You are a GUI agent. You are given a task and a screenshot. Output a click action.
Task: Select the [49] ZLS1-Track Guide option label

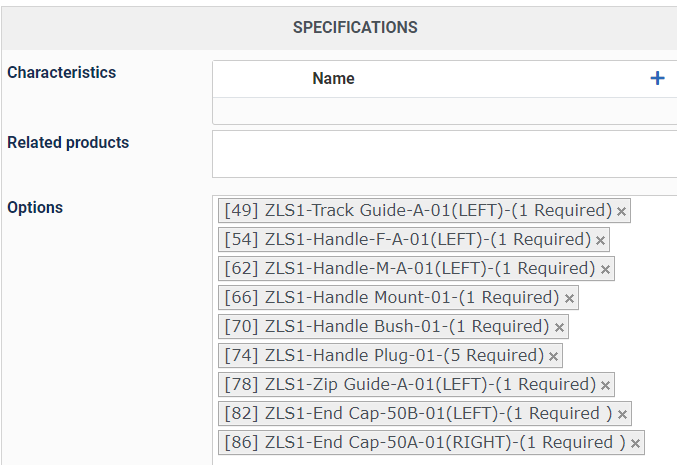(x=418, y=210)
